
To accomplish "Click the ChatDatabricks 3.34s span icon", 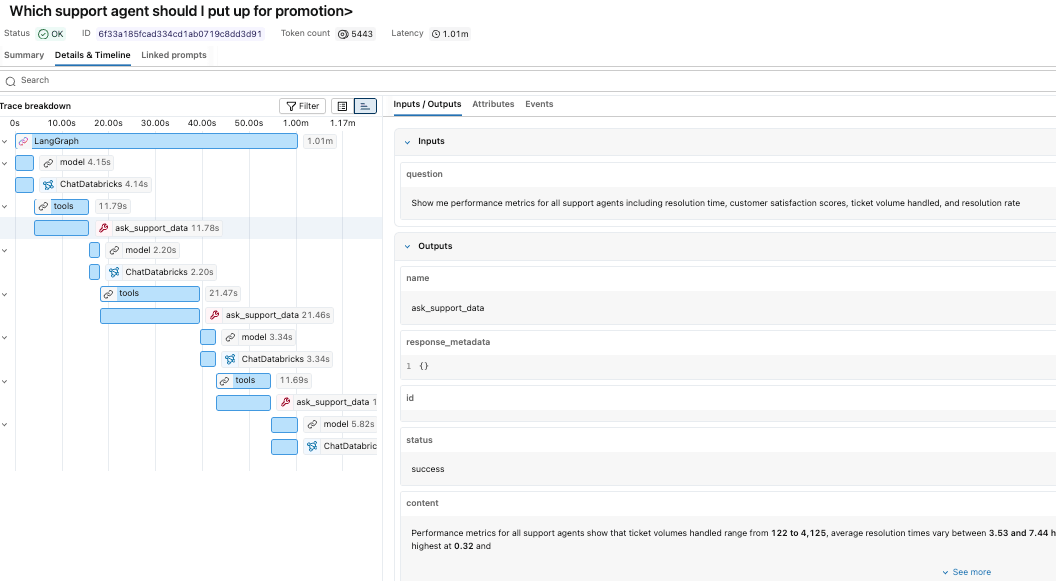I will 230,360.
